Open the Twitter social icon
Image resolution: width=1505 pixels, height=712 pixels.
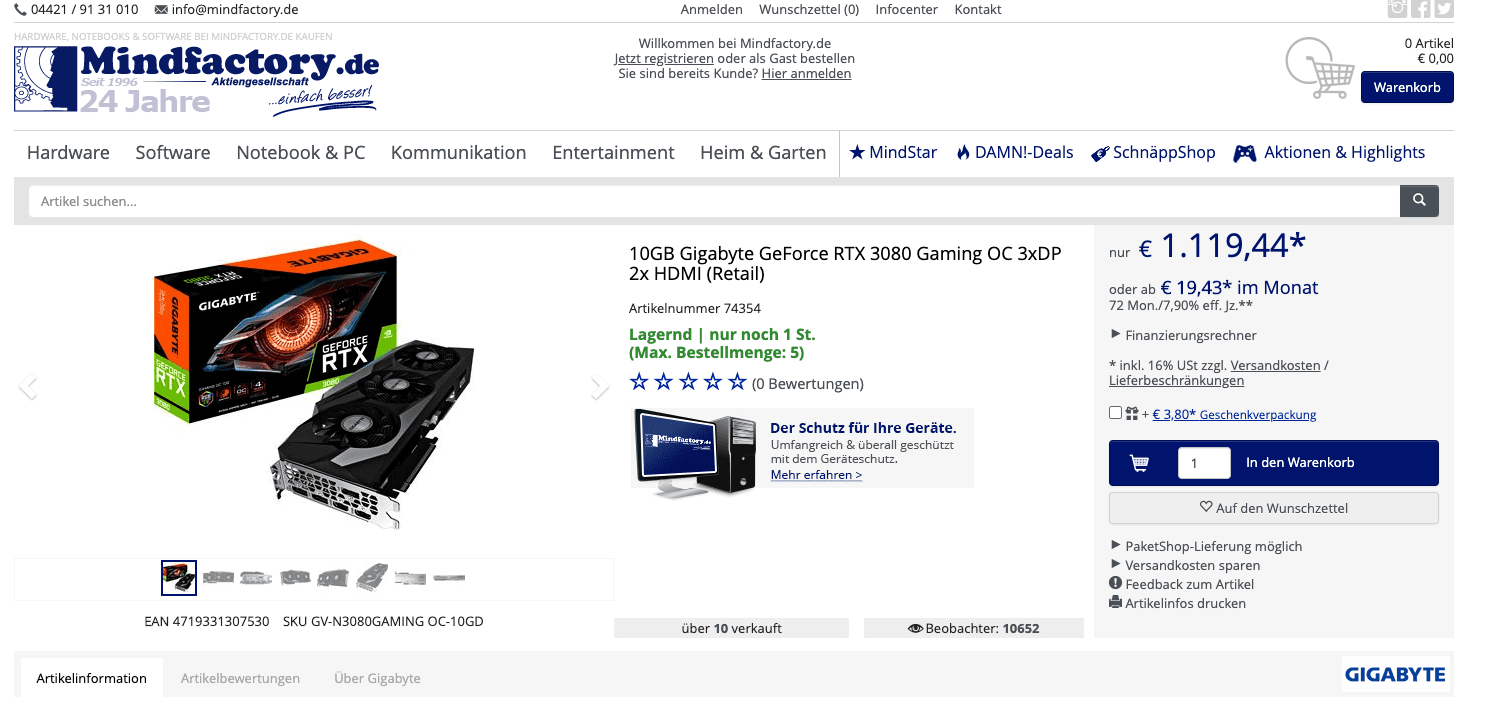coord(1444,9)
